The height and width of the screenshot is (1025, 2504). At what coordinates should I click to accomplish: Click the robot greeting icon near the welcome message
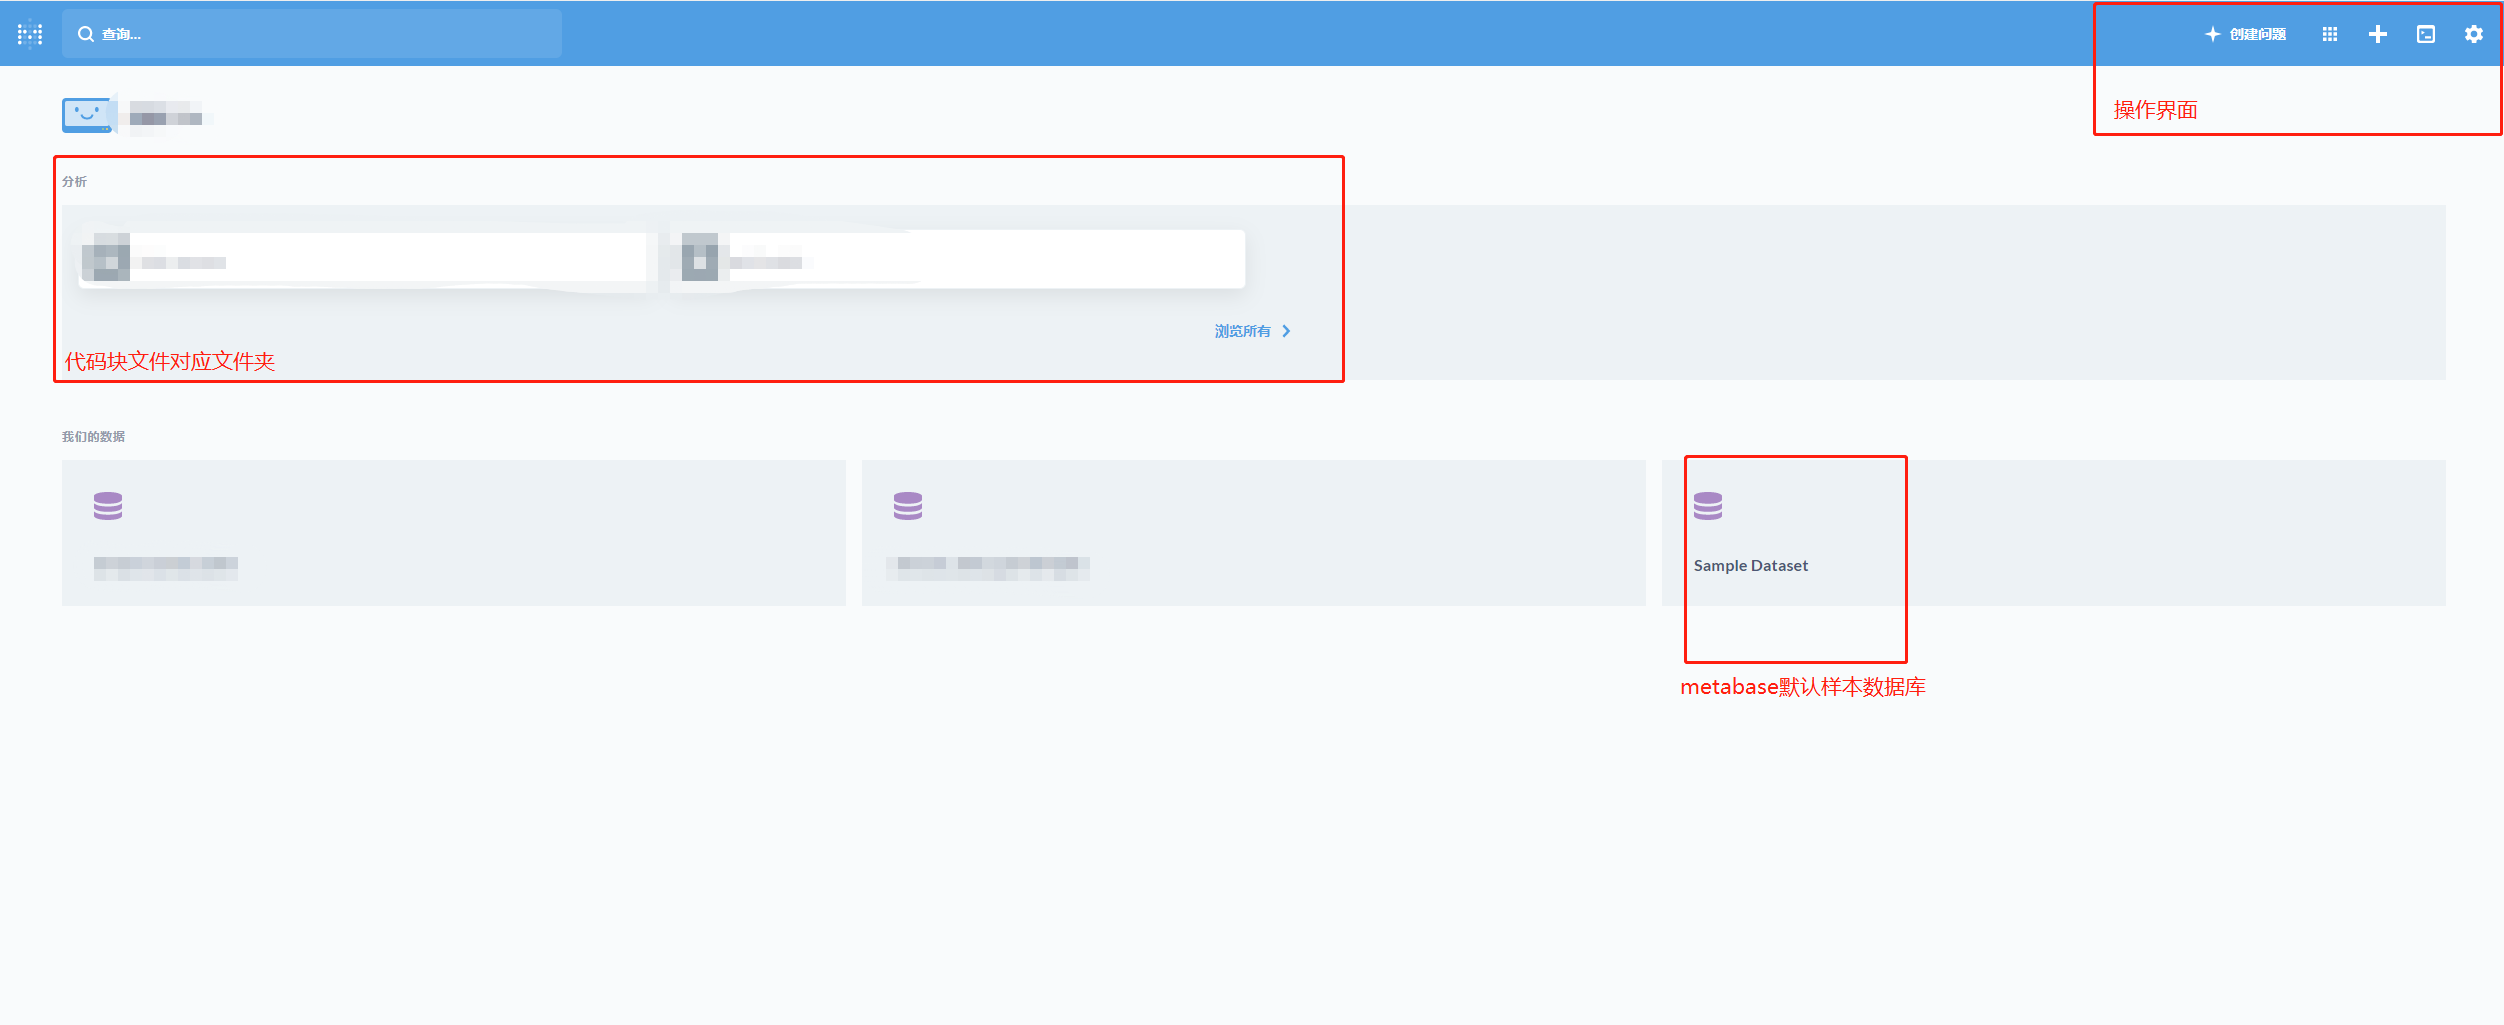(x=87, y=113)
